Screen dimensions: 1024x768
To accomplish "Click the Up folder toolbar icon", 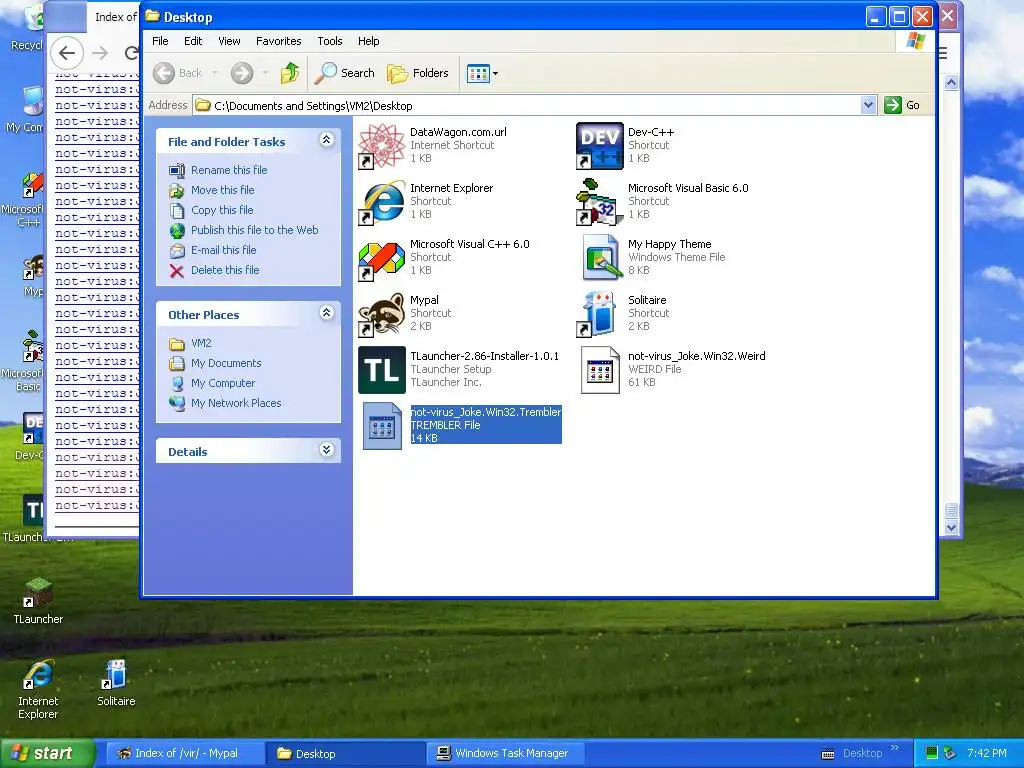I will pyautogui.click(x=290, y=73).
